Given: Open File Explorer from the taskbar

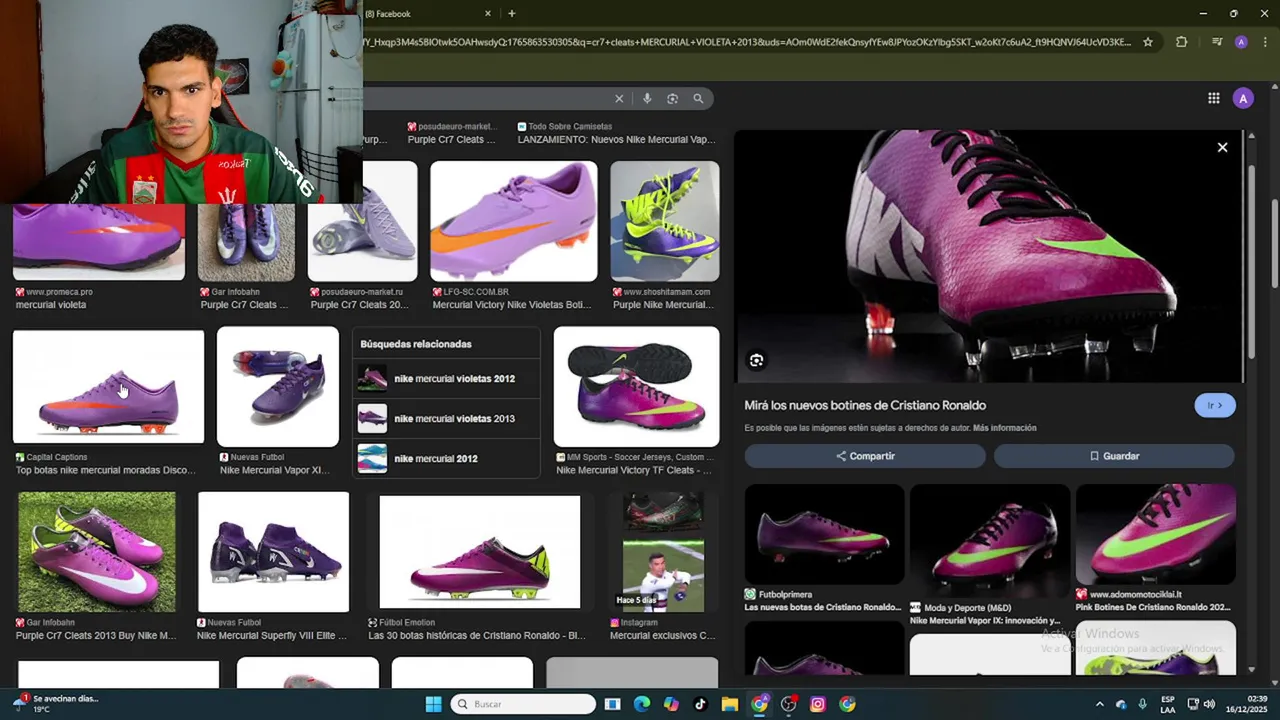Looking at the screenshot, I should [x=730, y=704].
